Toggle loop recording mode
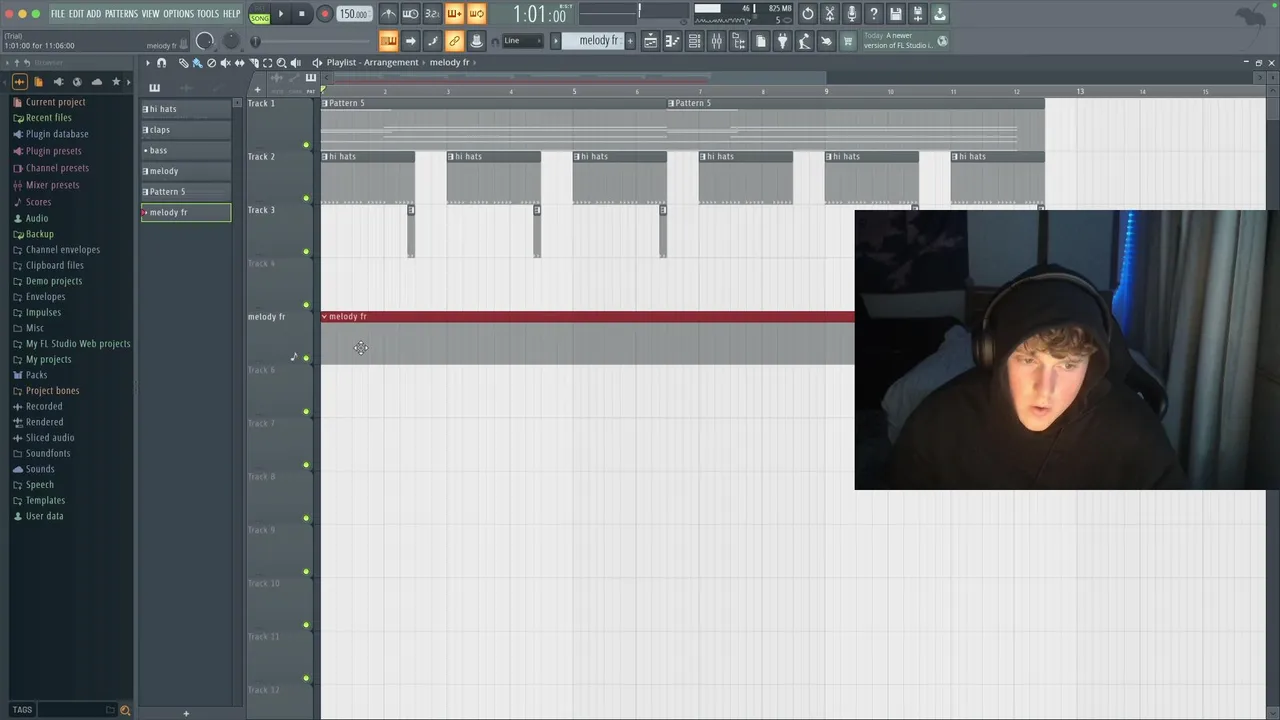 [476, 14]
